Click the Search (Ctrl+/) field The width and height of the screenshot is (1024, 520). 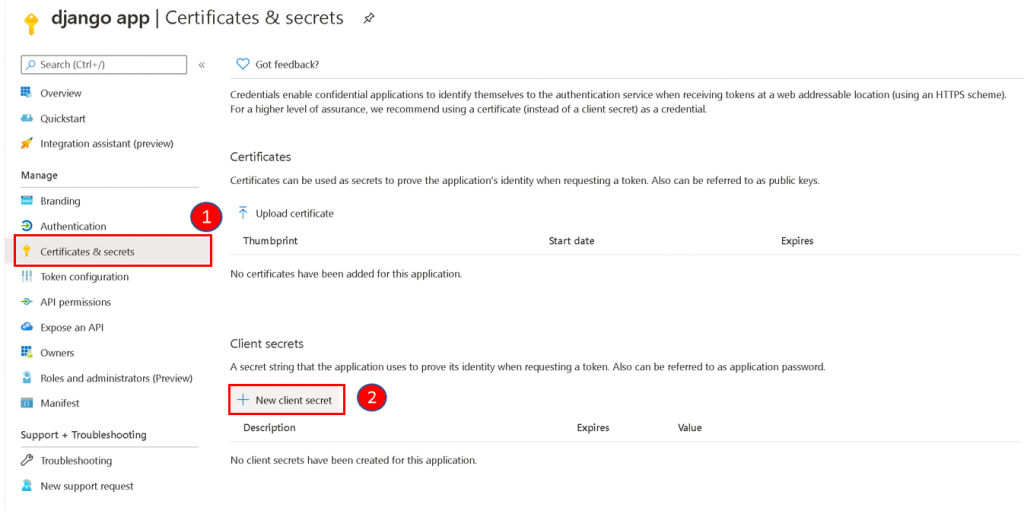104,65
